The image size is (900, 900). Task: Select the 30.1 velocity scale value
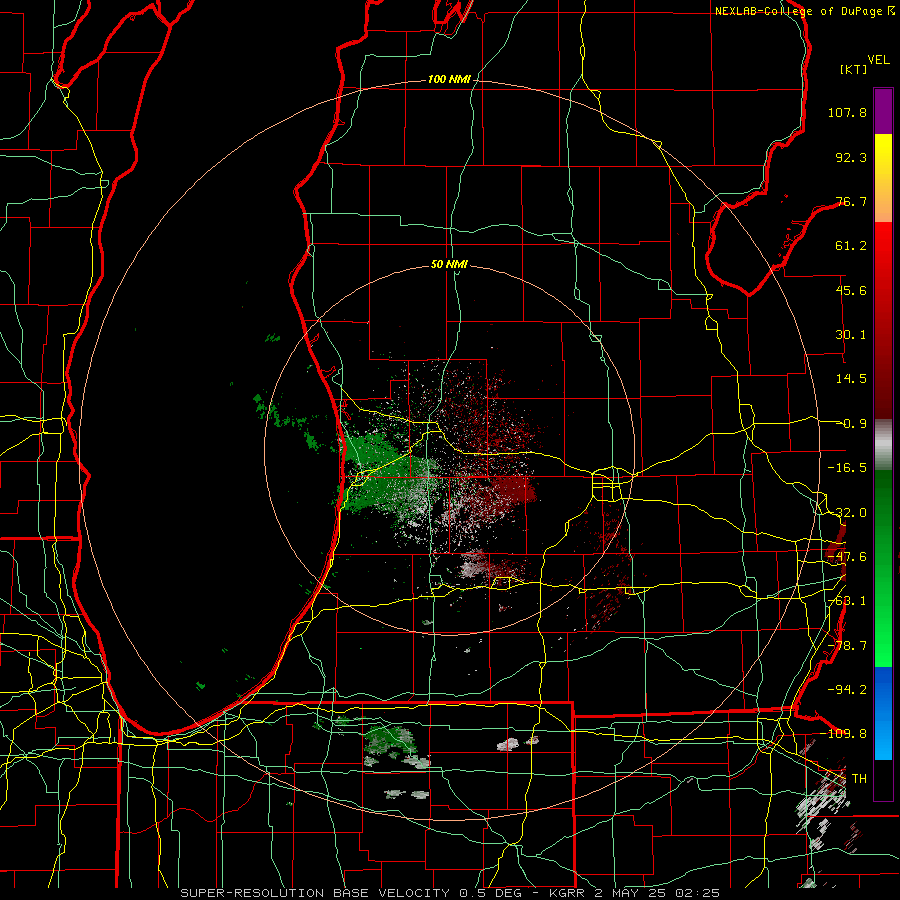pyautogui.click(x=851, y=335)
